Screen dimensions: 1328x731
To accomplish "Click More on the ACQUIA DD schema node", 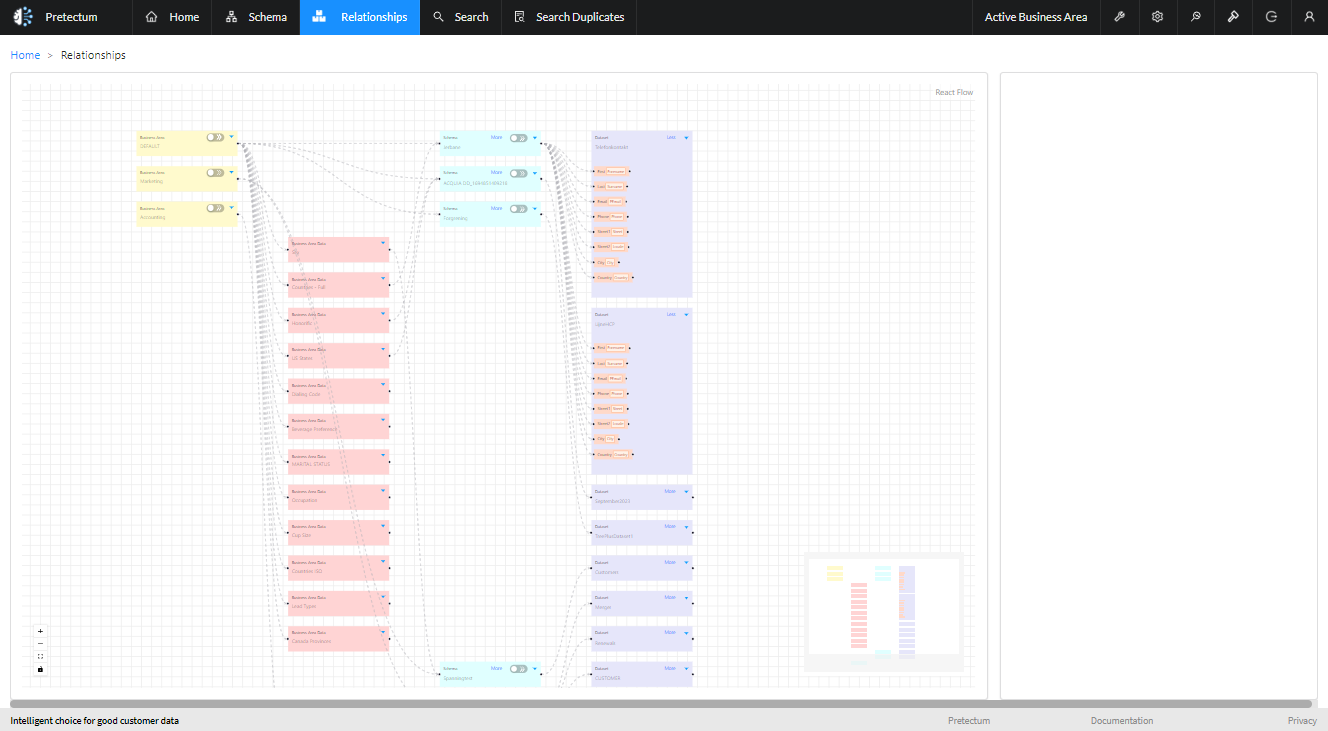I will (497, 172).
